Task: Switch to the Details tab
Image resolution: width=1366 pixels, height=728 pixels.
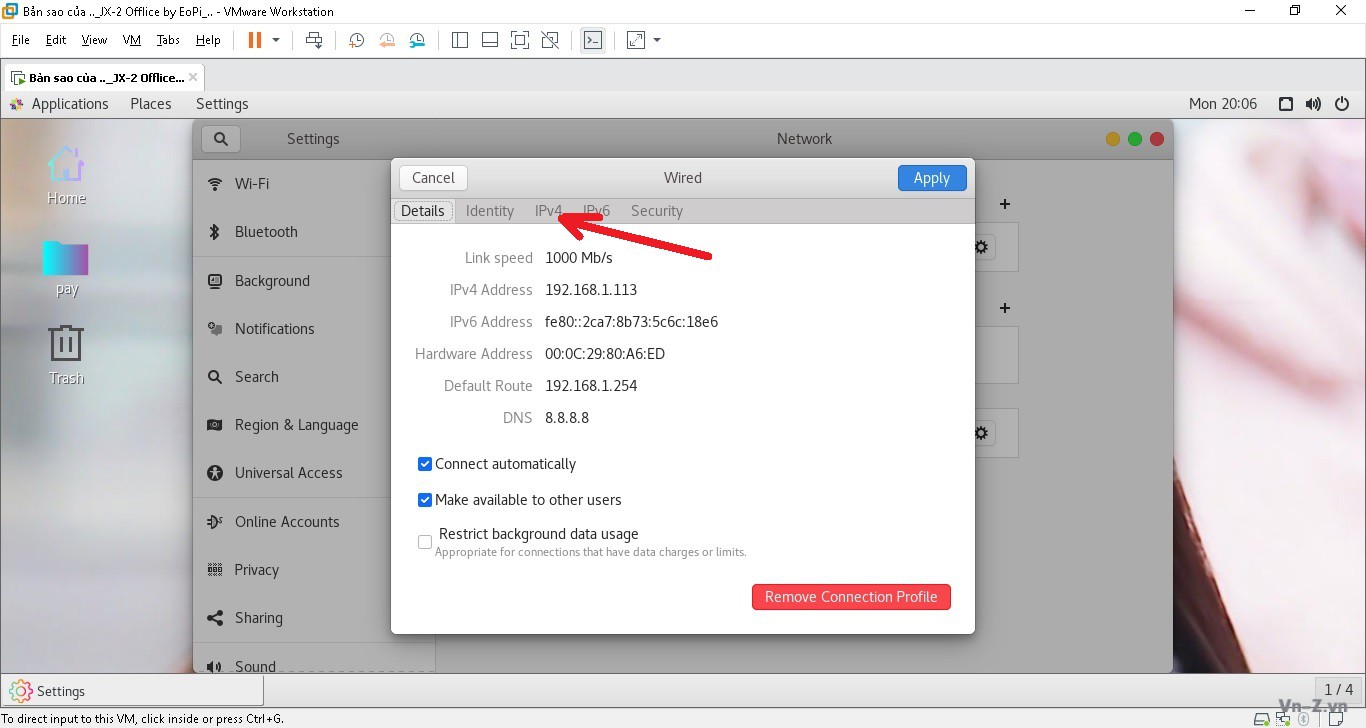Action: pyautogui.click(x=423, y=211)
